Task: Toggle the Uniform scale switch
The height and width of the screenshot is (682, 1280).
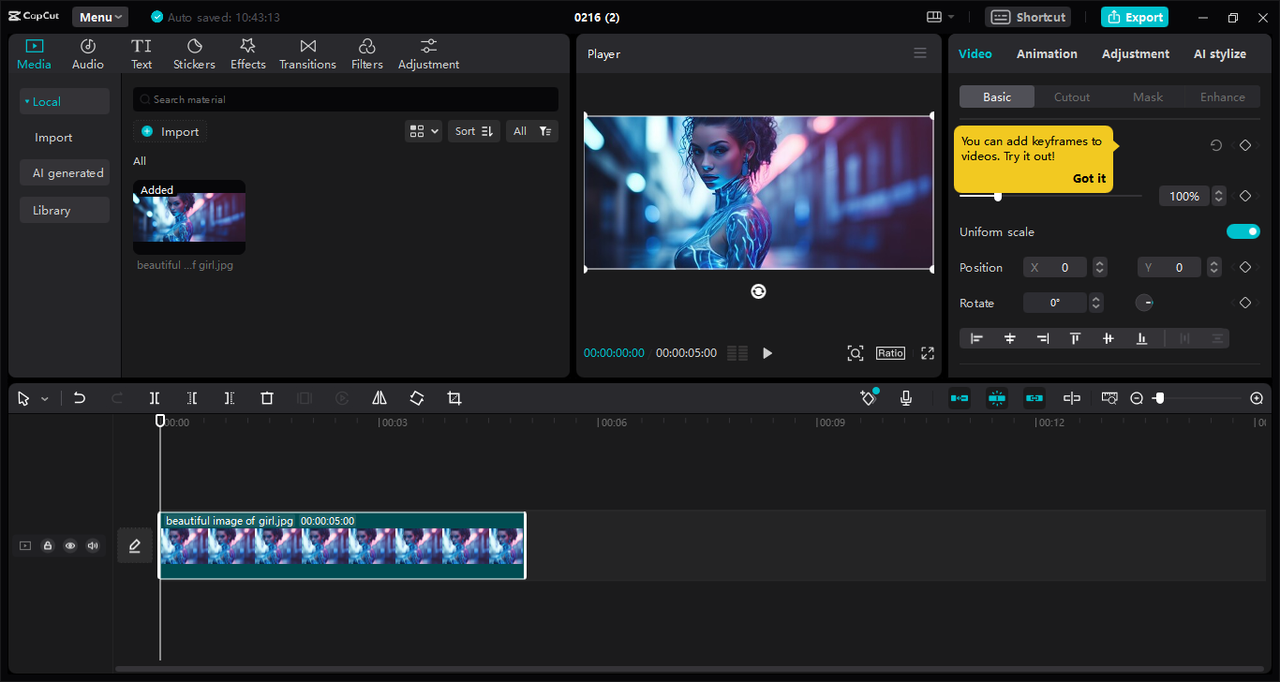Action: click(1243, 231)
